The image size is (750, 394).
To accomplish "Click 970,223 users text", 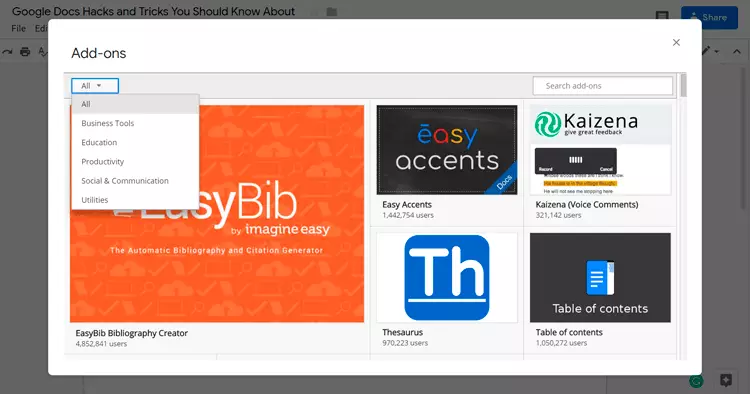I will click(x=405, y=343).
